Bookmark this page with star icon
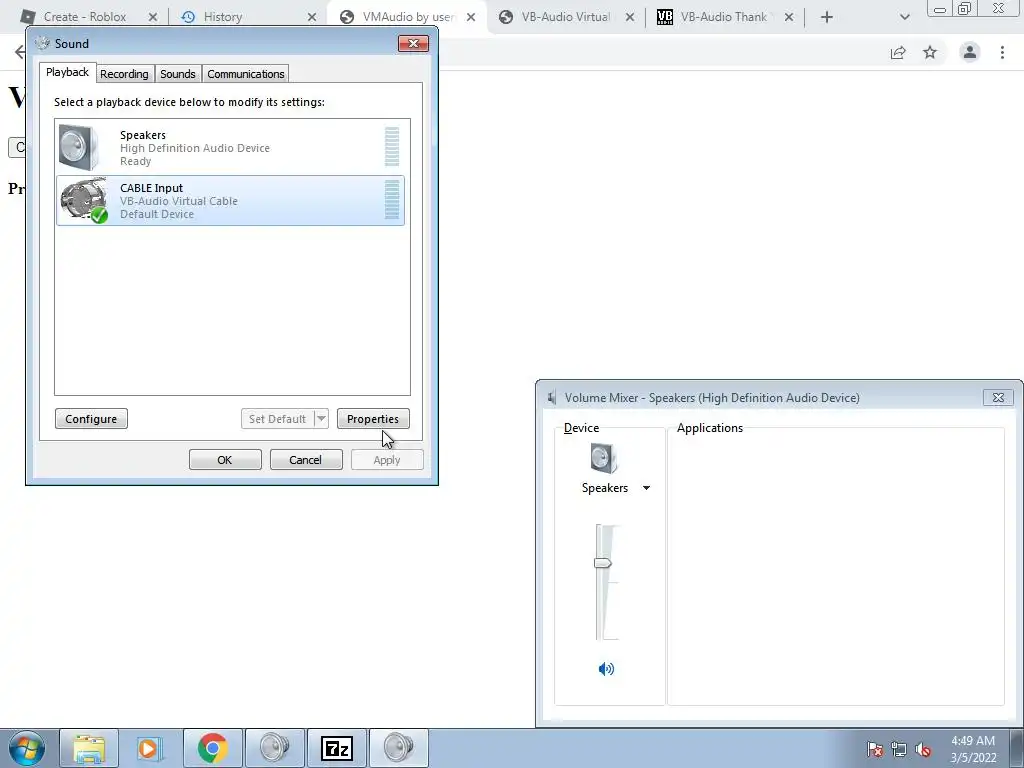Image resolution: width=1024 pixels, height=768 pixels. click(x=930, y=52)
